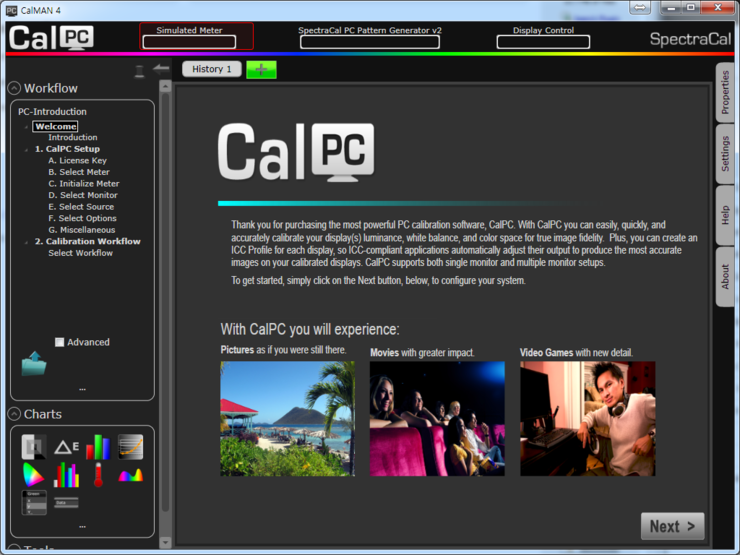Enable the Advanced checkbox
The width and height of the screenshot is (740, 555).
click(x=59, y=342)
